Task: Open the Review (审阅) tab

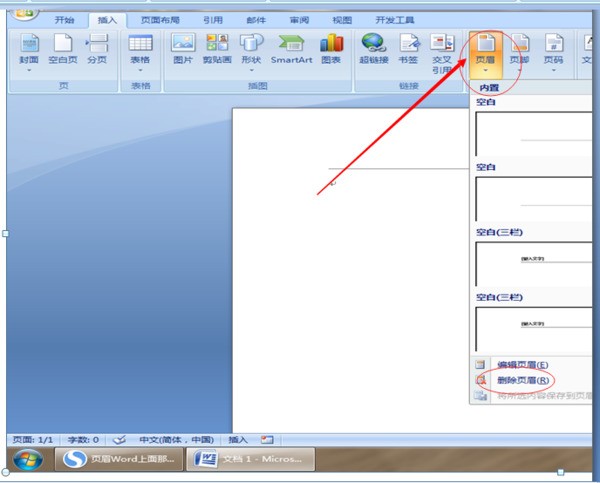Action: pos(299,20)
